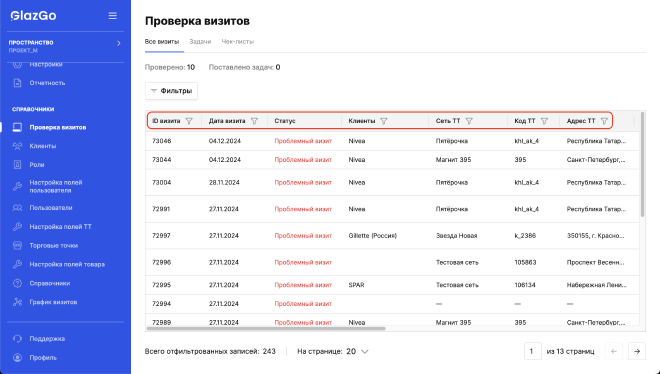Image resolution: width=660 pixels, height=374 pixels.
Task: Click the Статус column header
Action: tap(285, 121)
